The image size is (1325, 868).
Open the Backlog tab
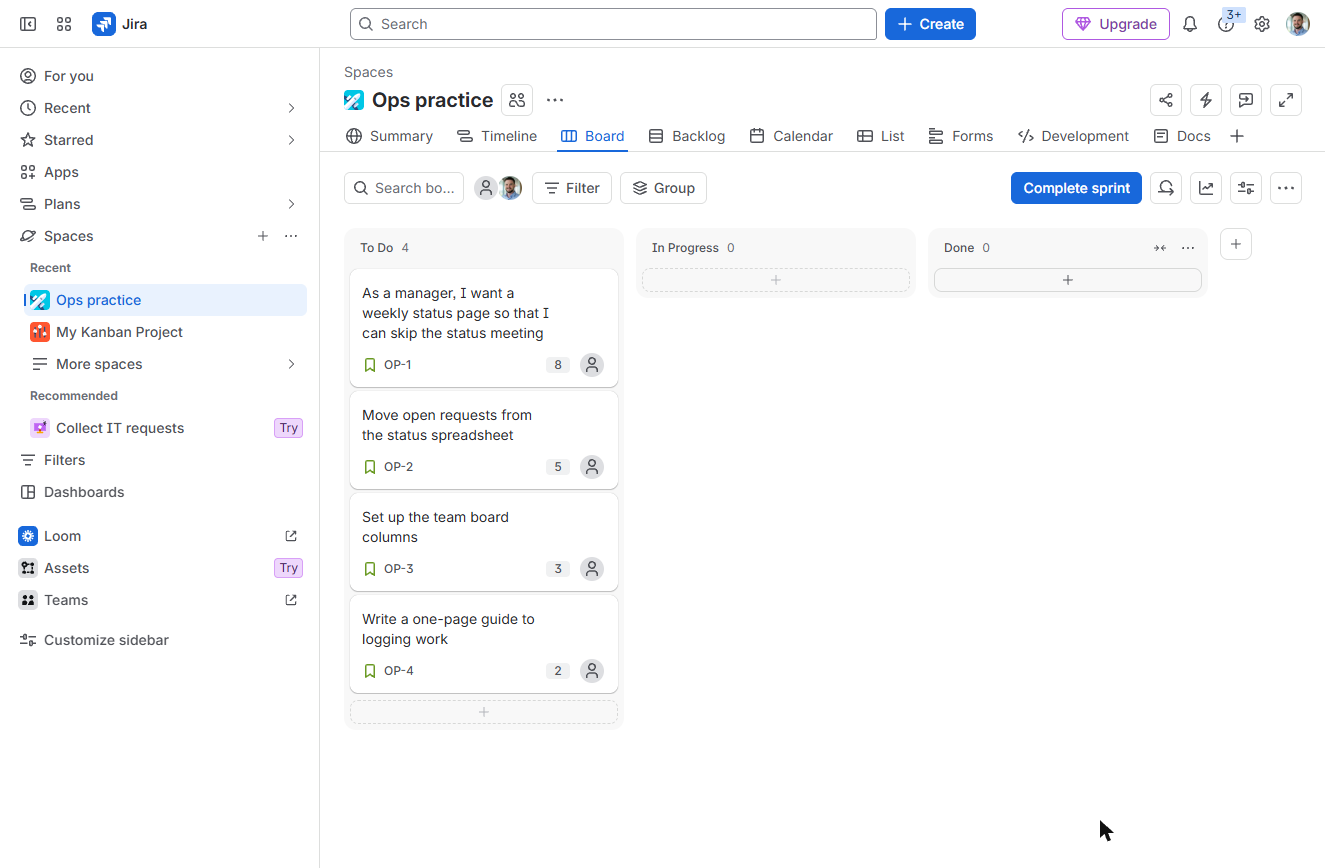click(x=686, y=136)
